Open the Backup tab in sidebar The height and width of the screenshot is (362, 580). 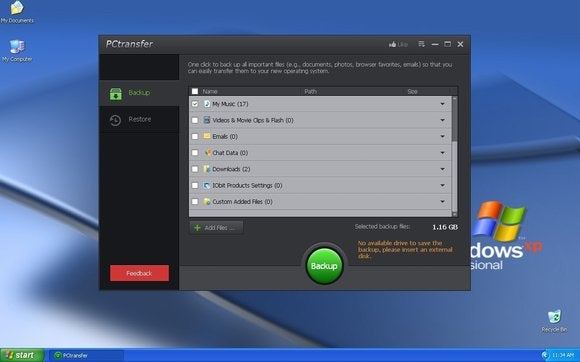coord(139,93)
